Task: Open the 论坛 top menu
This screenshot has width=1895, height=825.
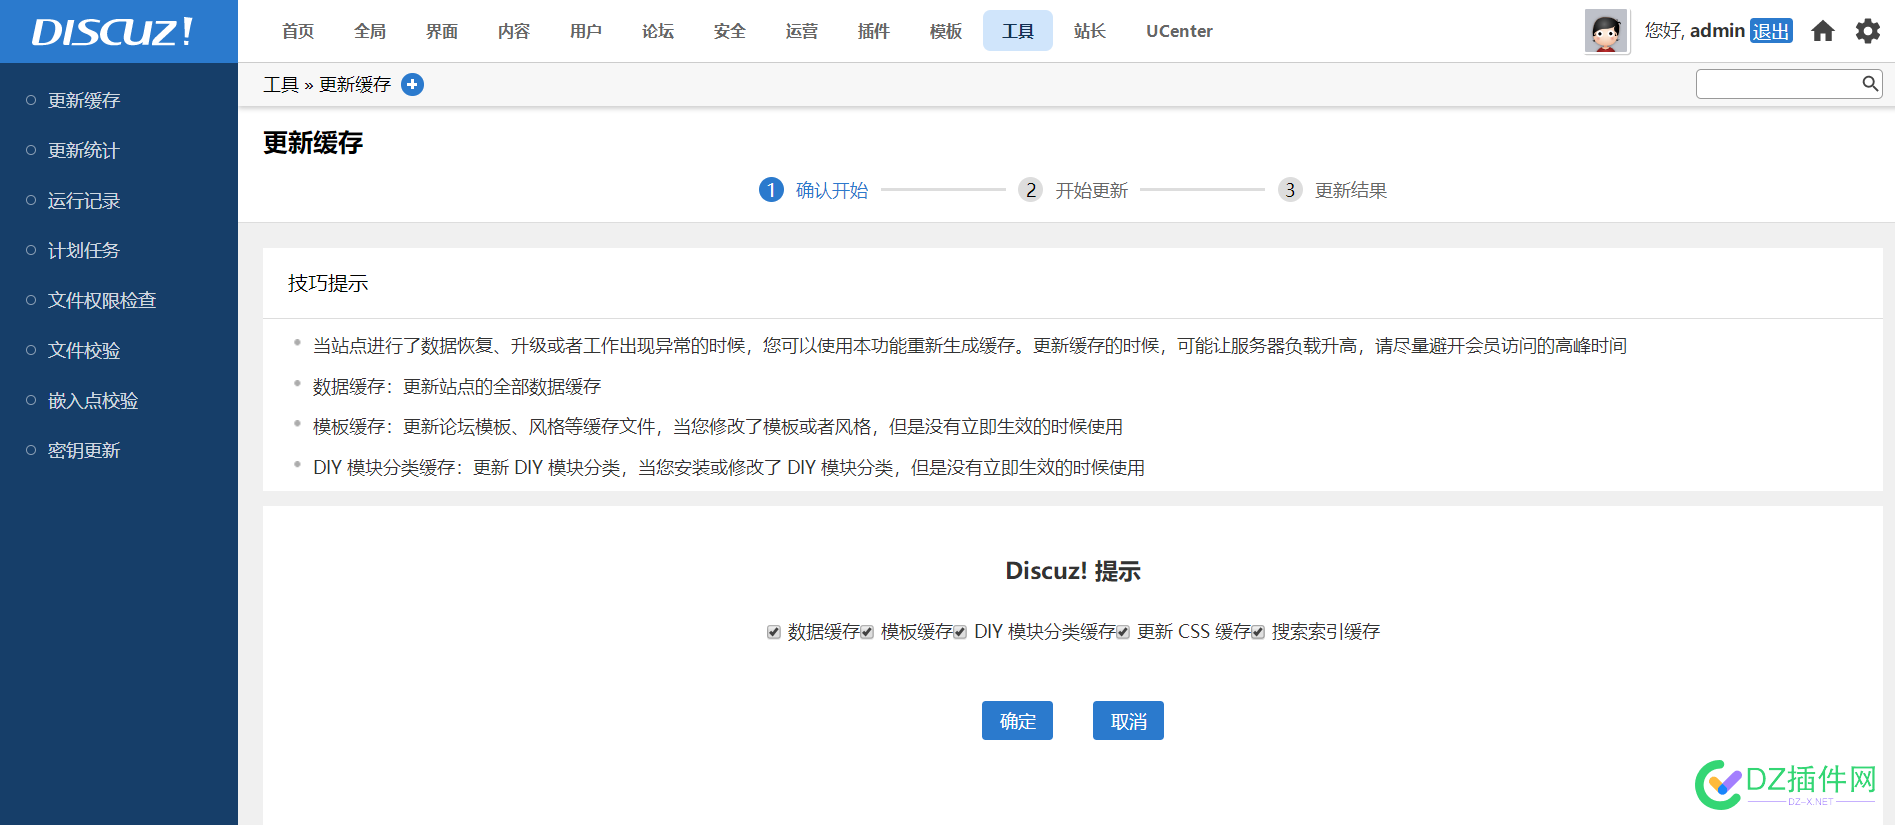Action: (x=658, y=31)
